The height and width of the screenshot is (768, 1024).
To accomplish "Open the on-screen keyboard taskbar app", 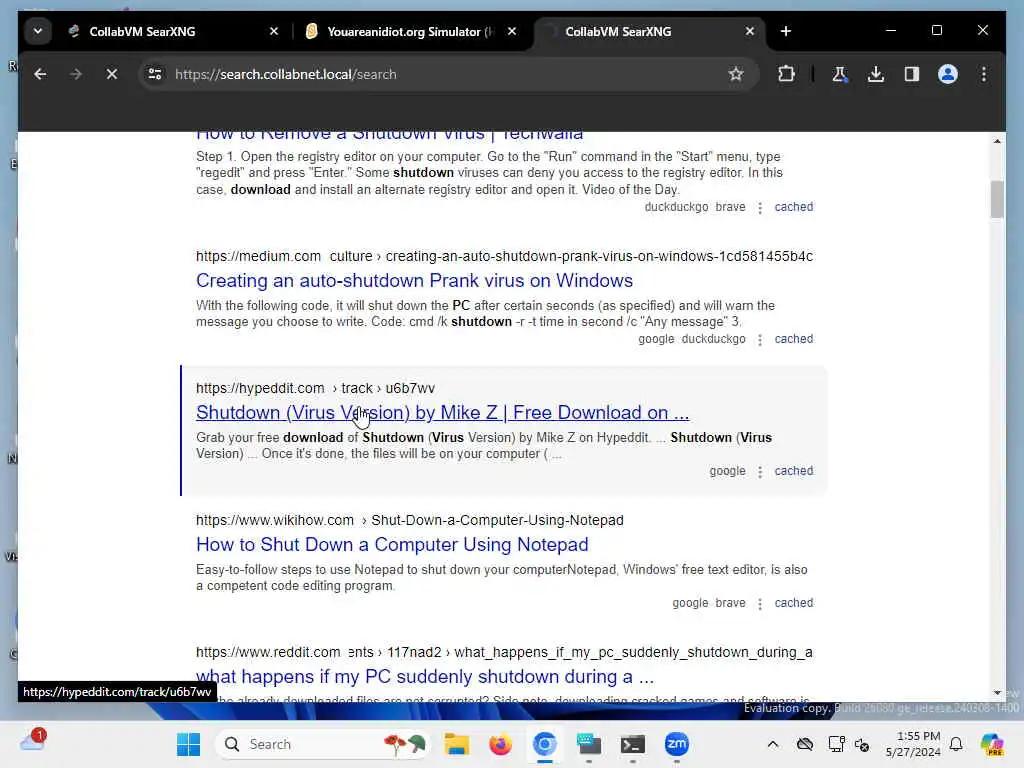I will [588, 744].
